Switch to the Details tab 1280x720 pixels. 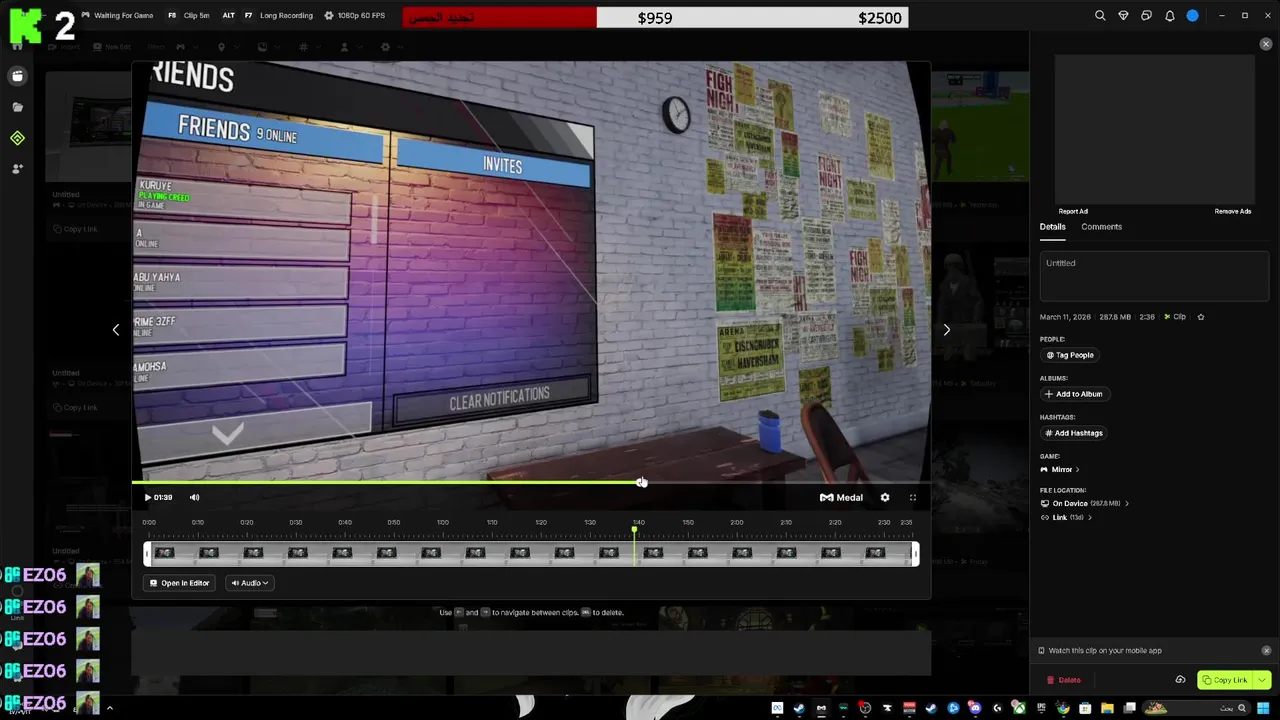[1052, 227]
